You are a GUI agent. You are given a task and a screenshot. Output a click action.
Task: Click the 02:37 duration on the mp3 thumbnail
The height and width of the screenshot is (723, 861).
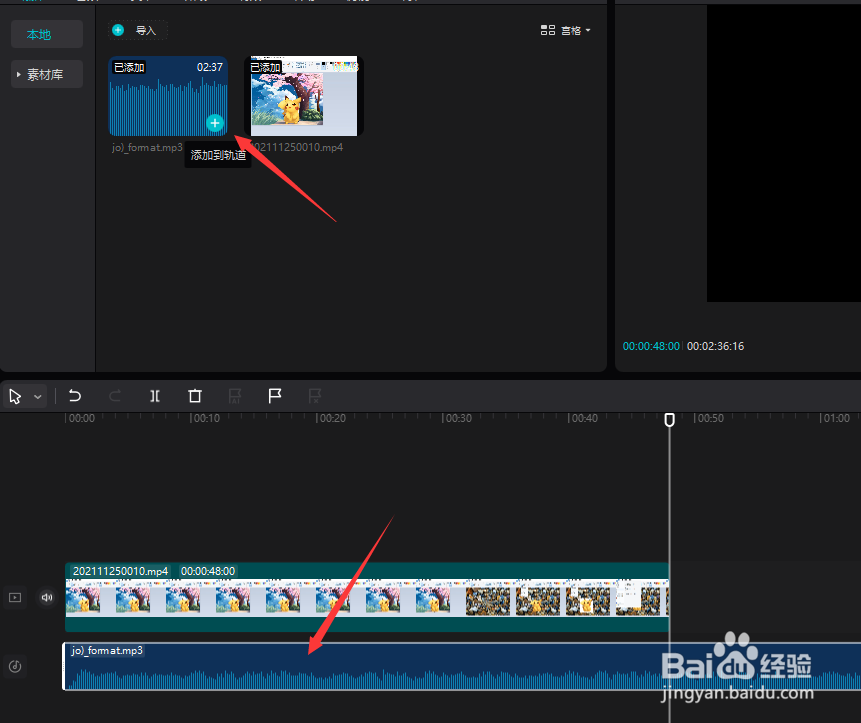(x=210, y=67)
